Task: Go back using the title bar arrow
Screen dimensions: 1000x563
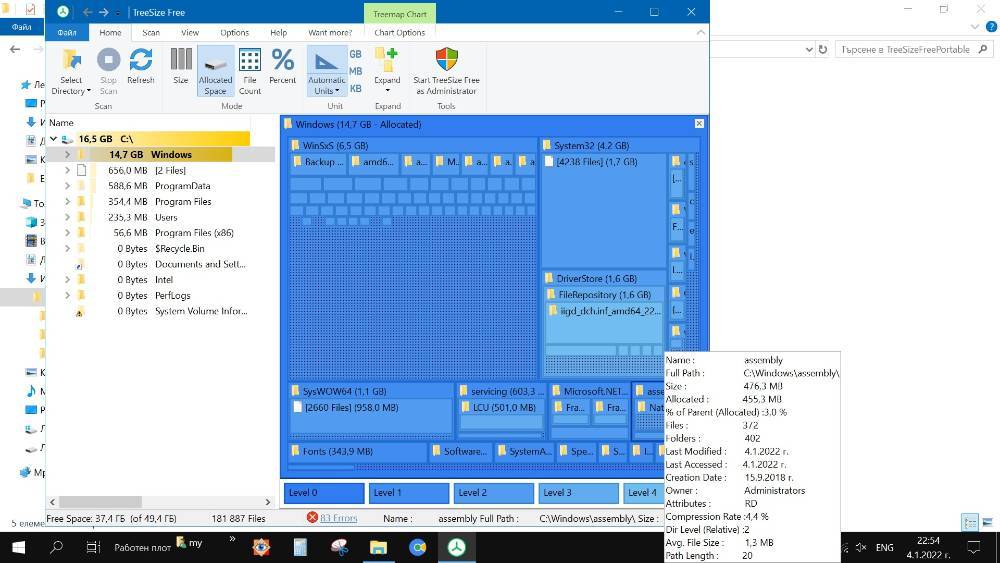Action: [x=88, y=12]
